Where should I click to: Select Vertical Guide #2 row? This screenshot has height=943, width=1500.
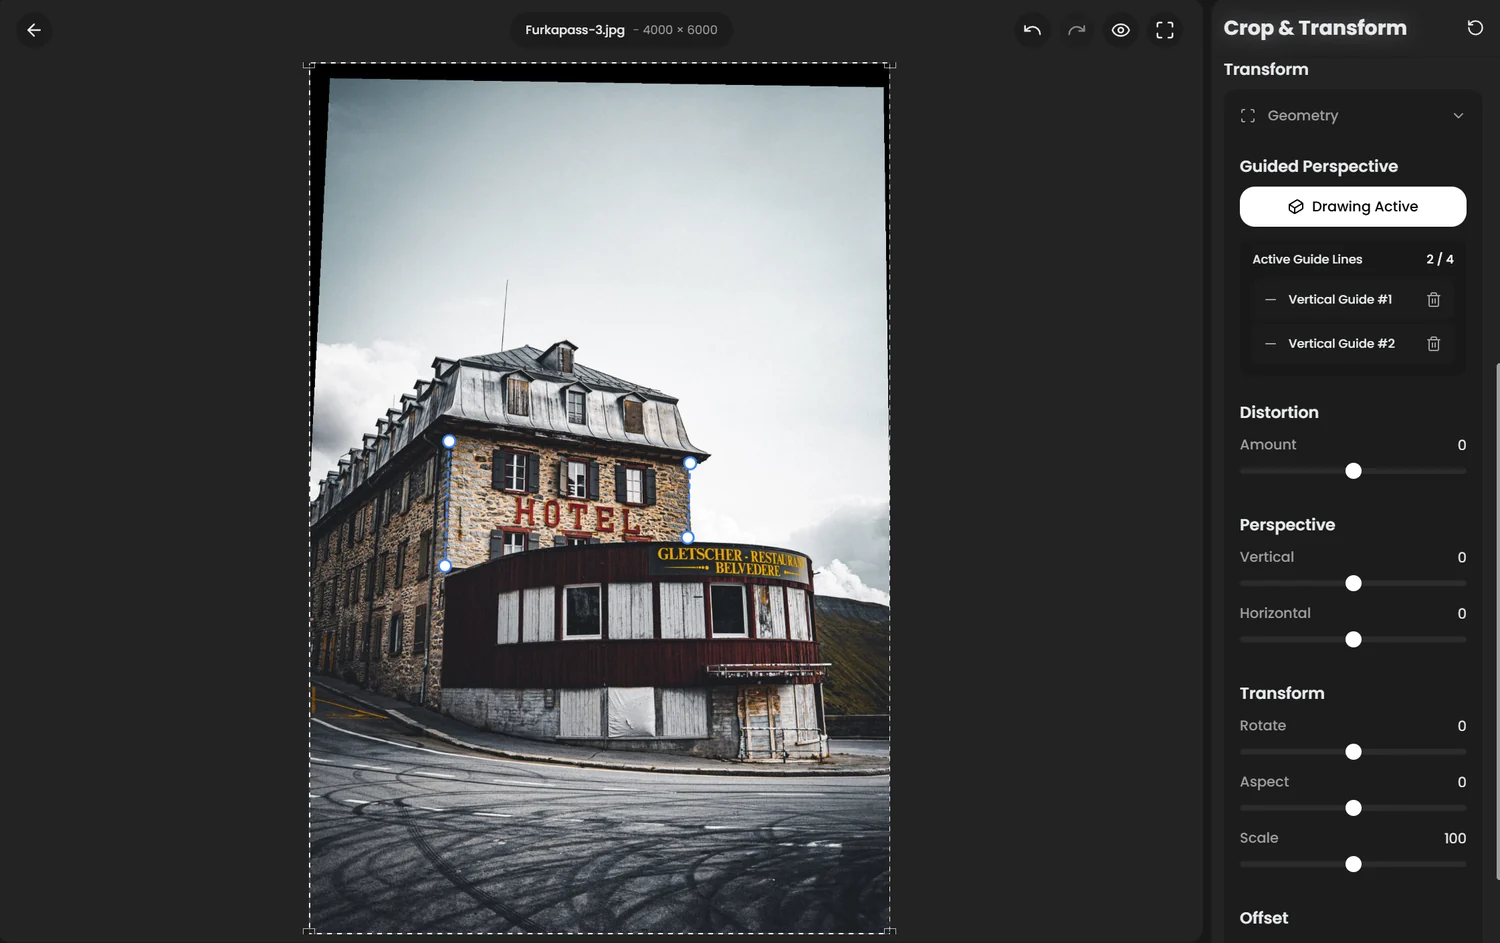click(x=1353, y=344)
